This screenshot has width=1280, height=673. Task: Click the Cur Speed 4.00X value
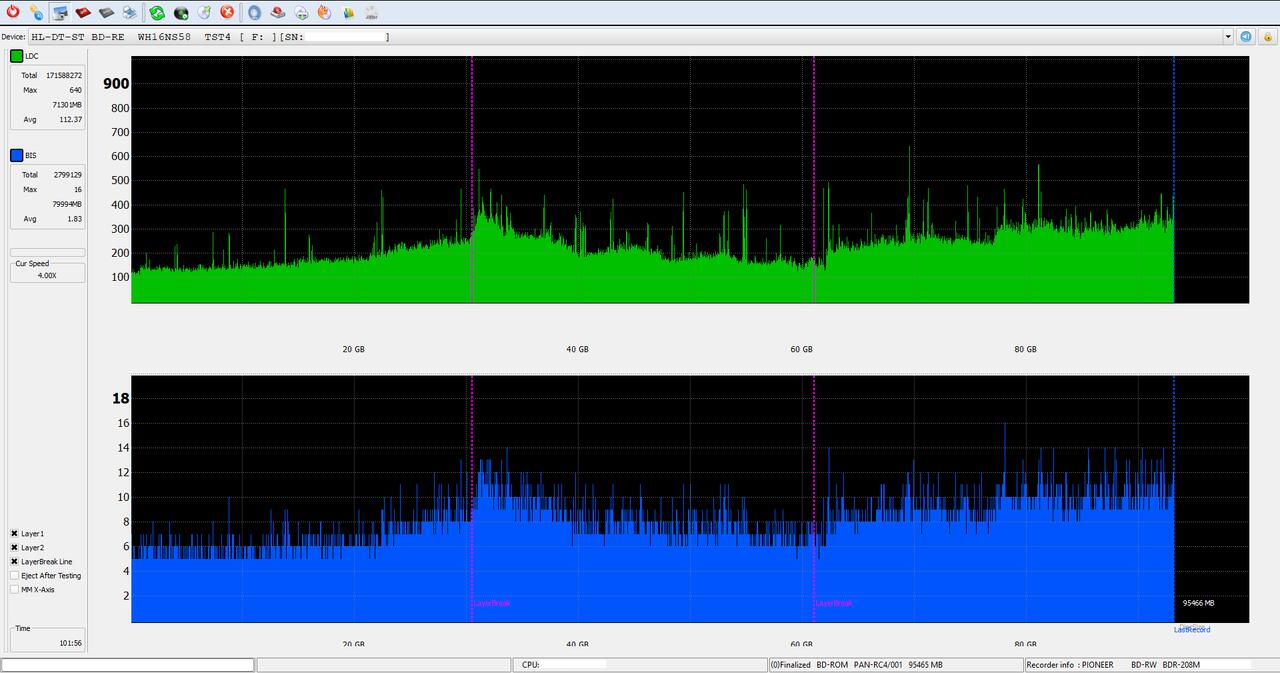point(46,275)
